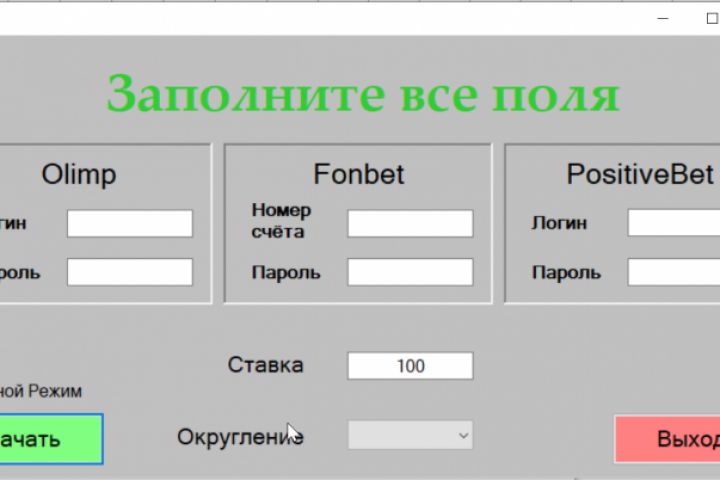Click the Номер счёта label
The width and height of the screenshot is (720, 480).
[x=281, y=221]
